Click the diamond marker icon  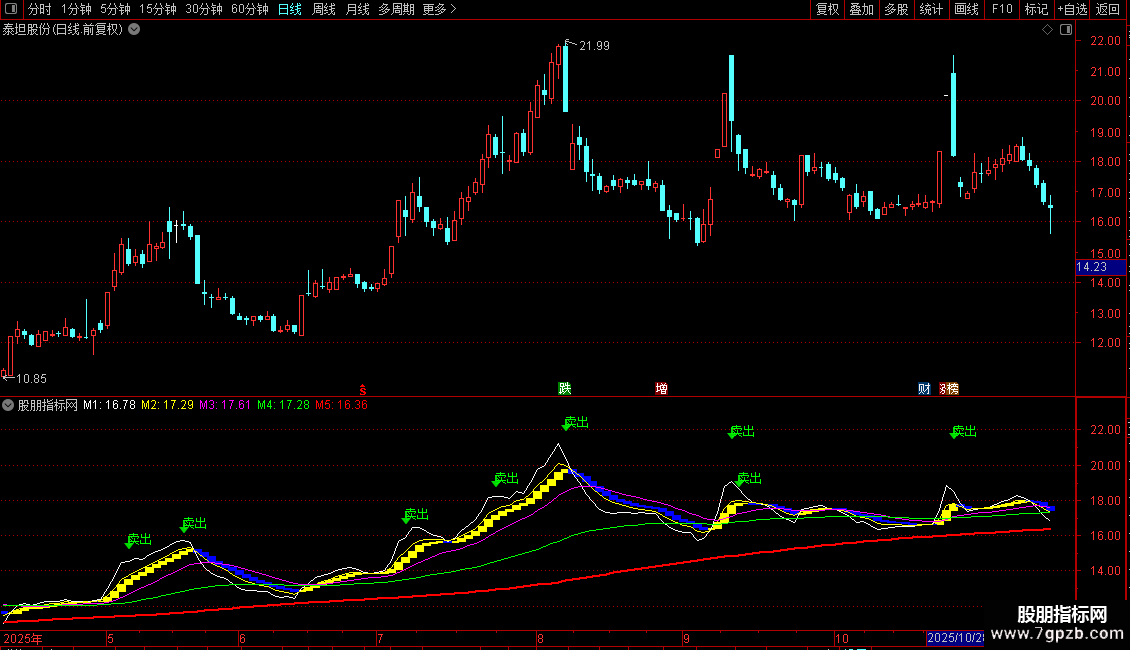[x=1047, y=30]
